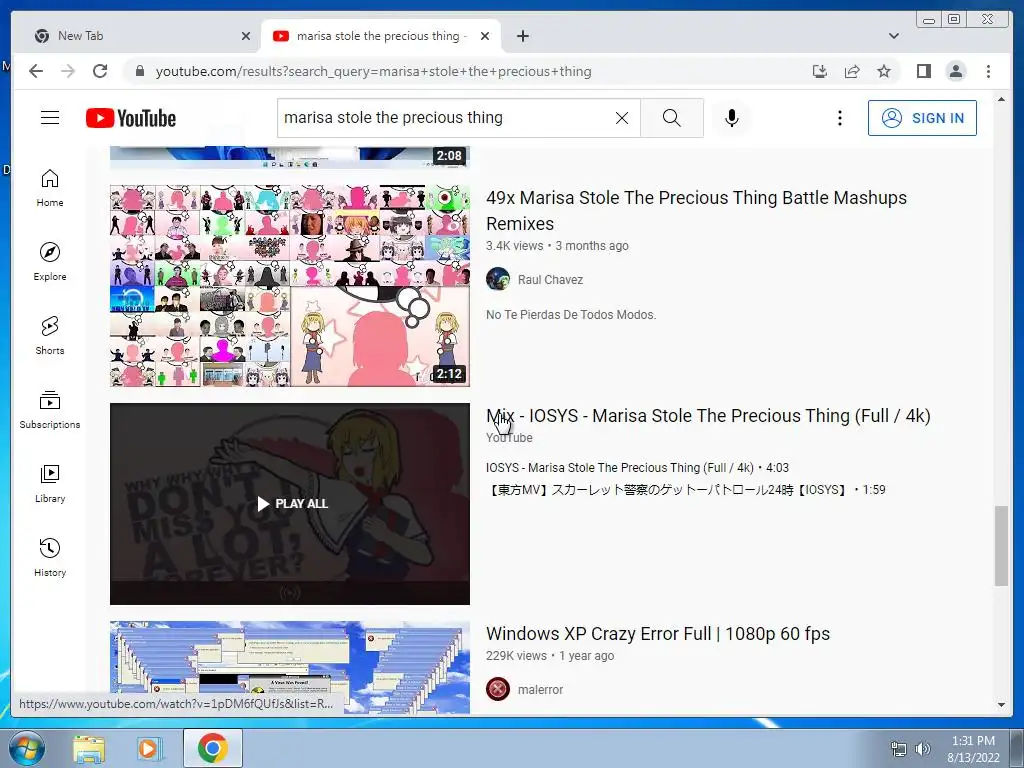Open YouTube settings three-dot menu
The width and height of the screenshot is (1024, 768).
click(840, 118)
